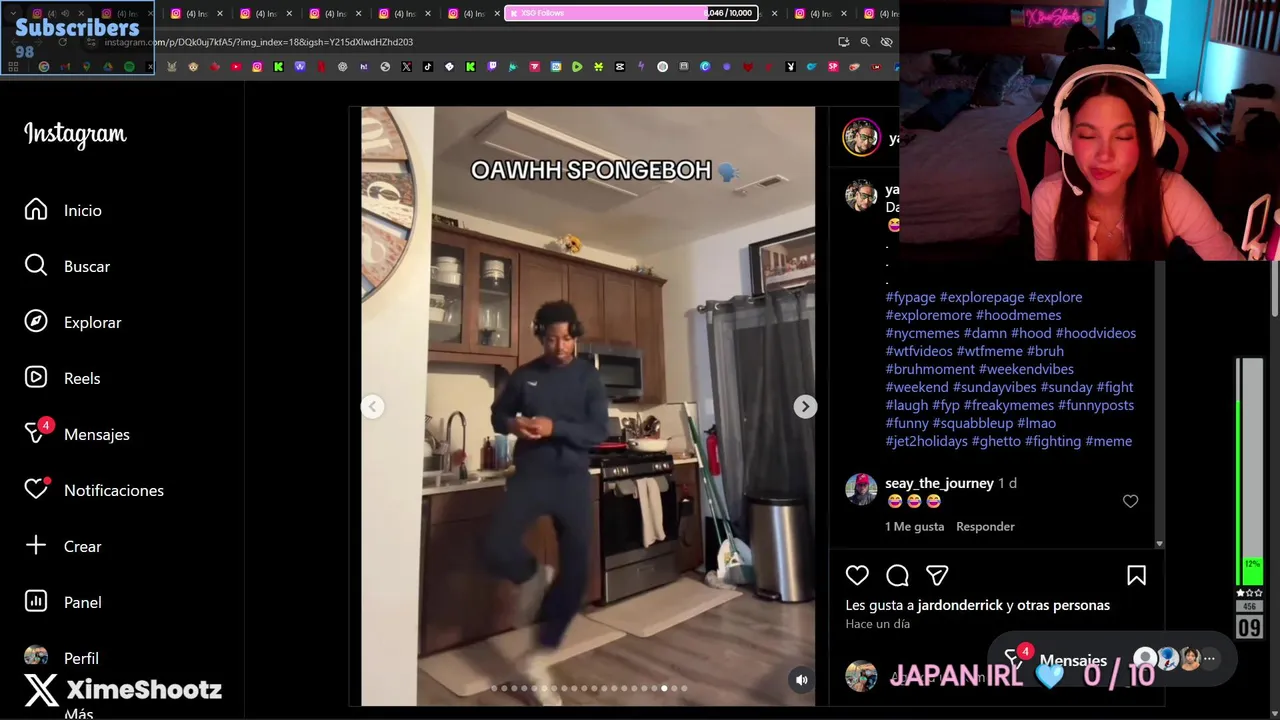Viewport: 1280px width, 720px height.
Task: Click the video in the post
Action: (588, 406)
